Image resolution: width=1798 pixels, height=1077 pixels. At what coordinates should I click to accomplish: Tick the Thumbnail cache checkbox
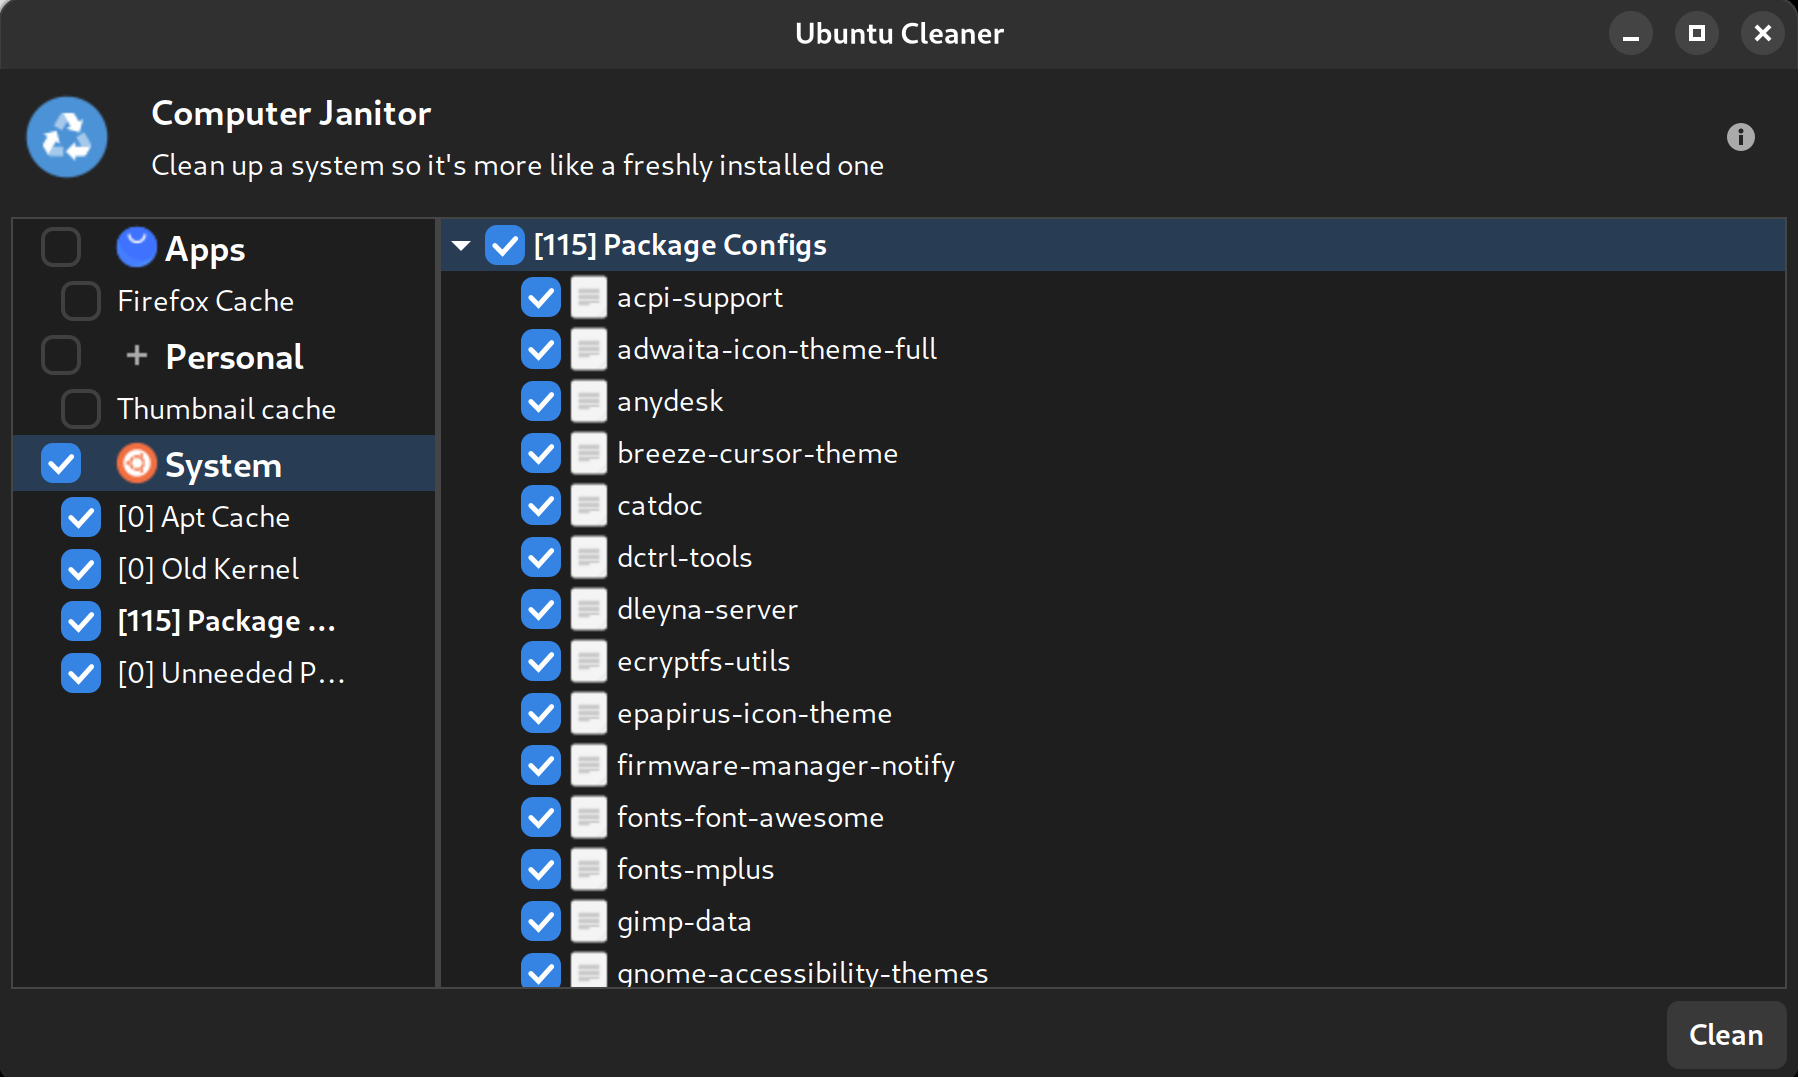coord(81,409)
